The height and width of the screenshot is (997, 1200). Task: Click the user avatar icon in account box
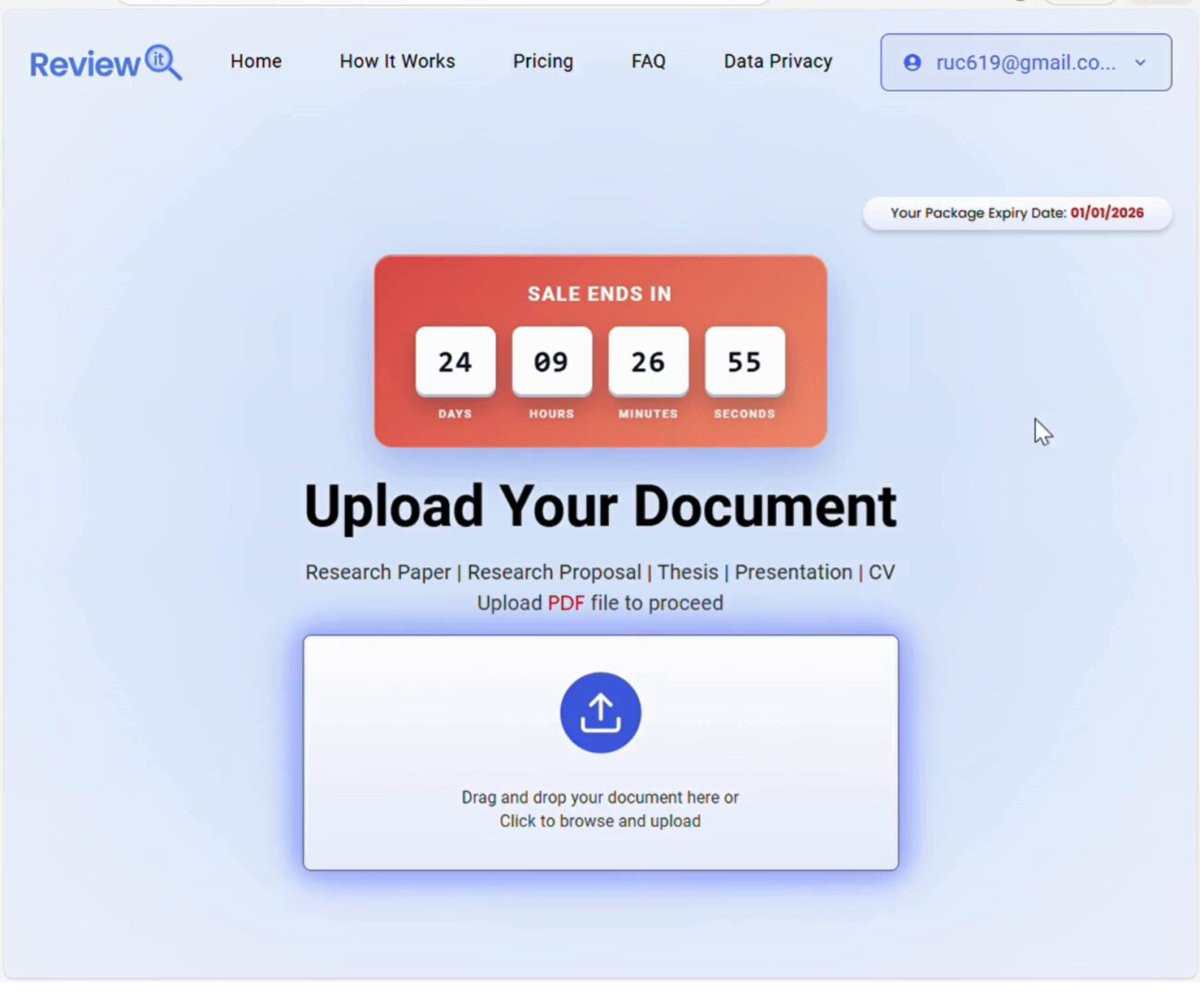[x=912, y=62]
